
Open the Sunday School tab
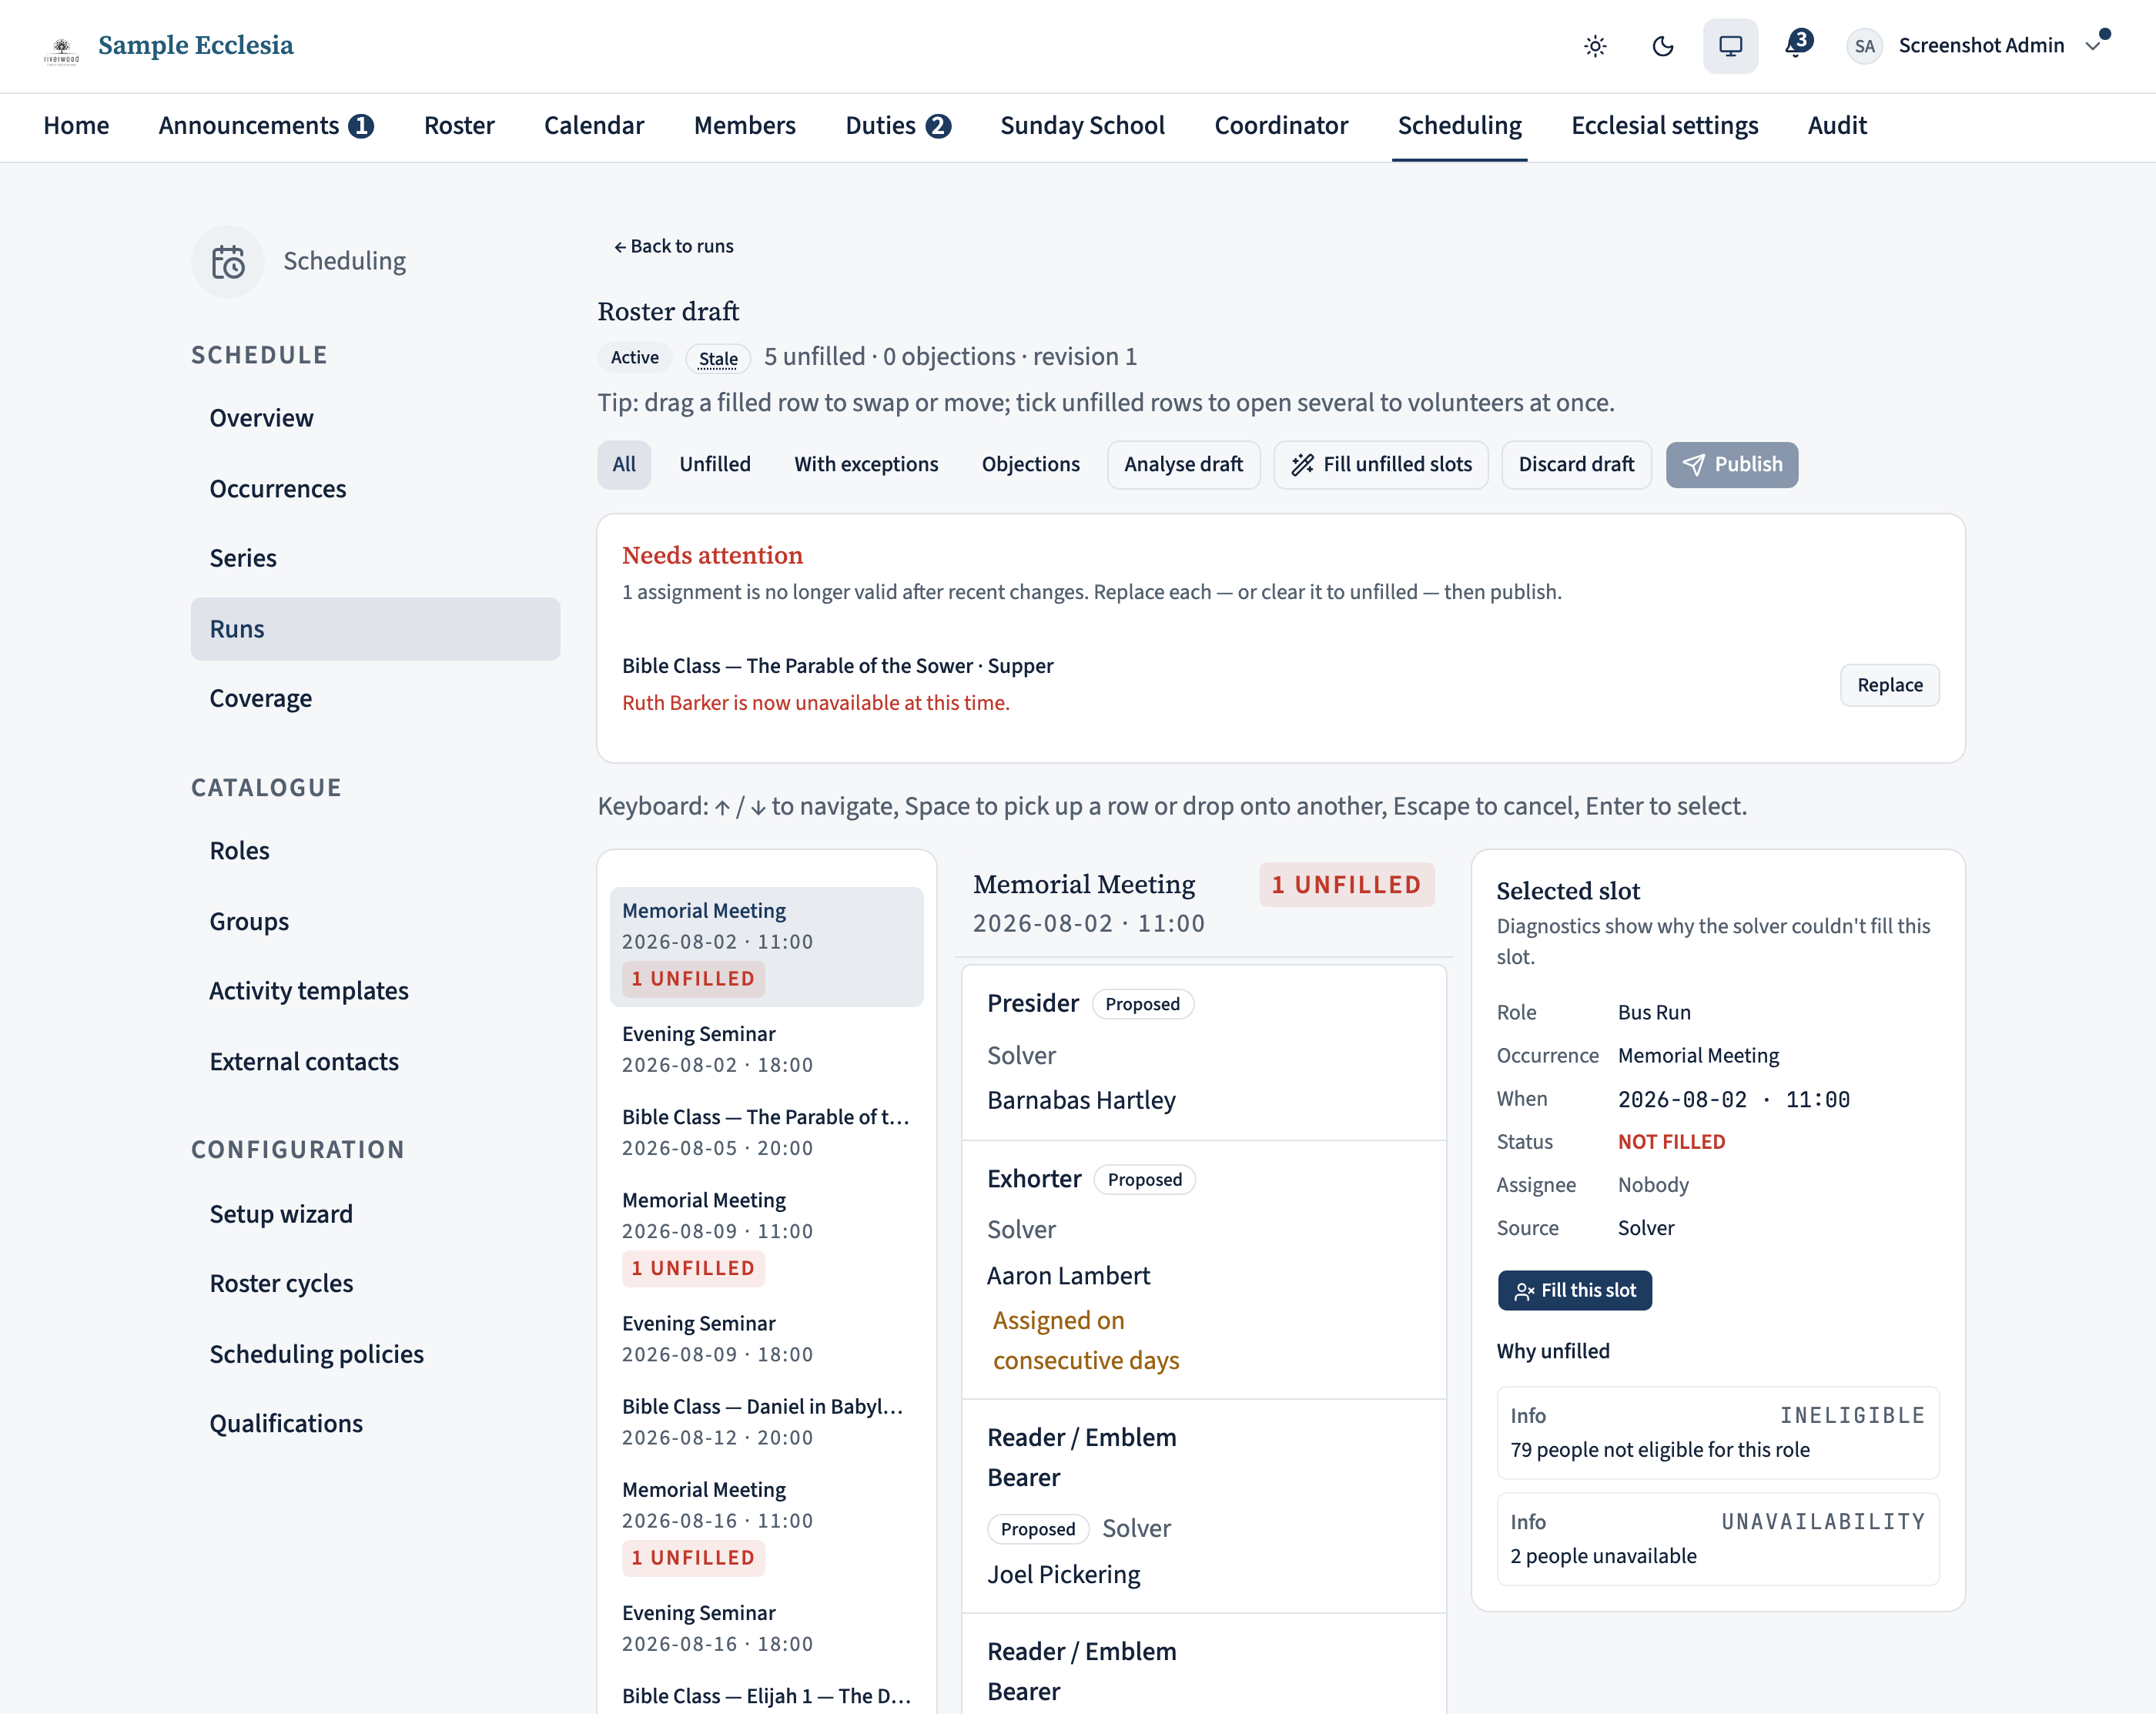point(1082,126)
